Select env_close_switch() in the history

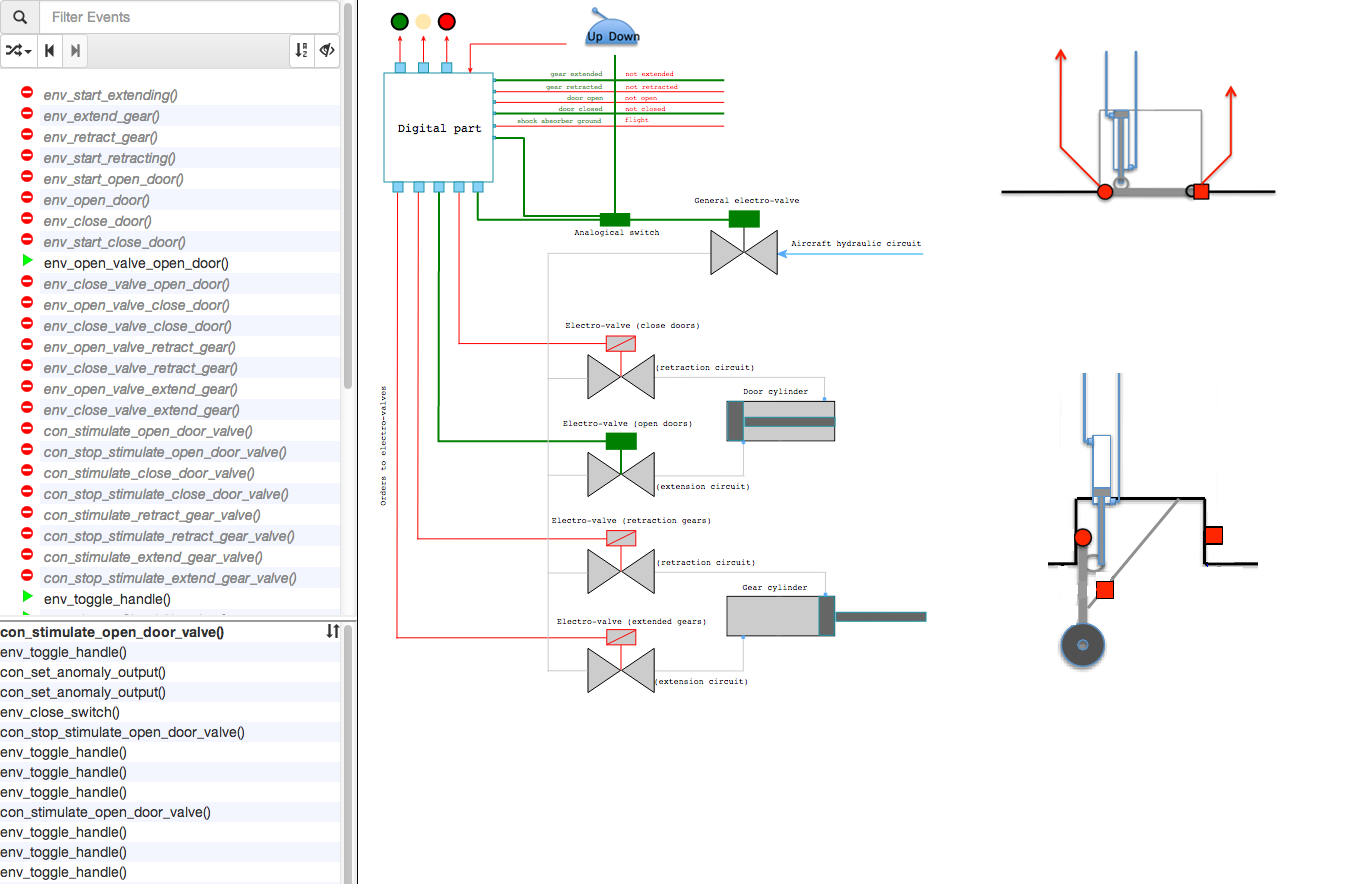(x=60, y=712)
